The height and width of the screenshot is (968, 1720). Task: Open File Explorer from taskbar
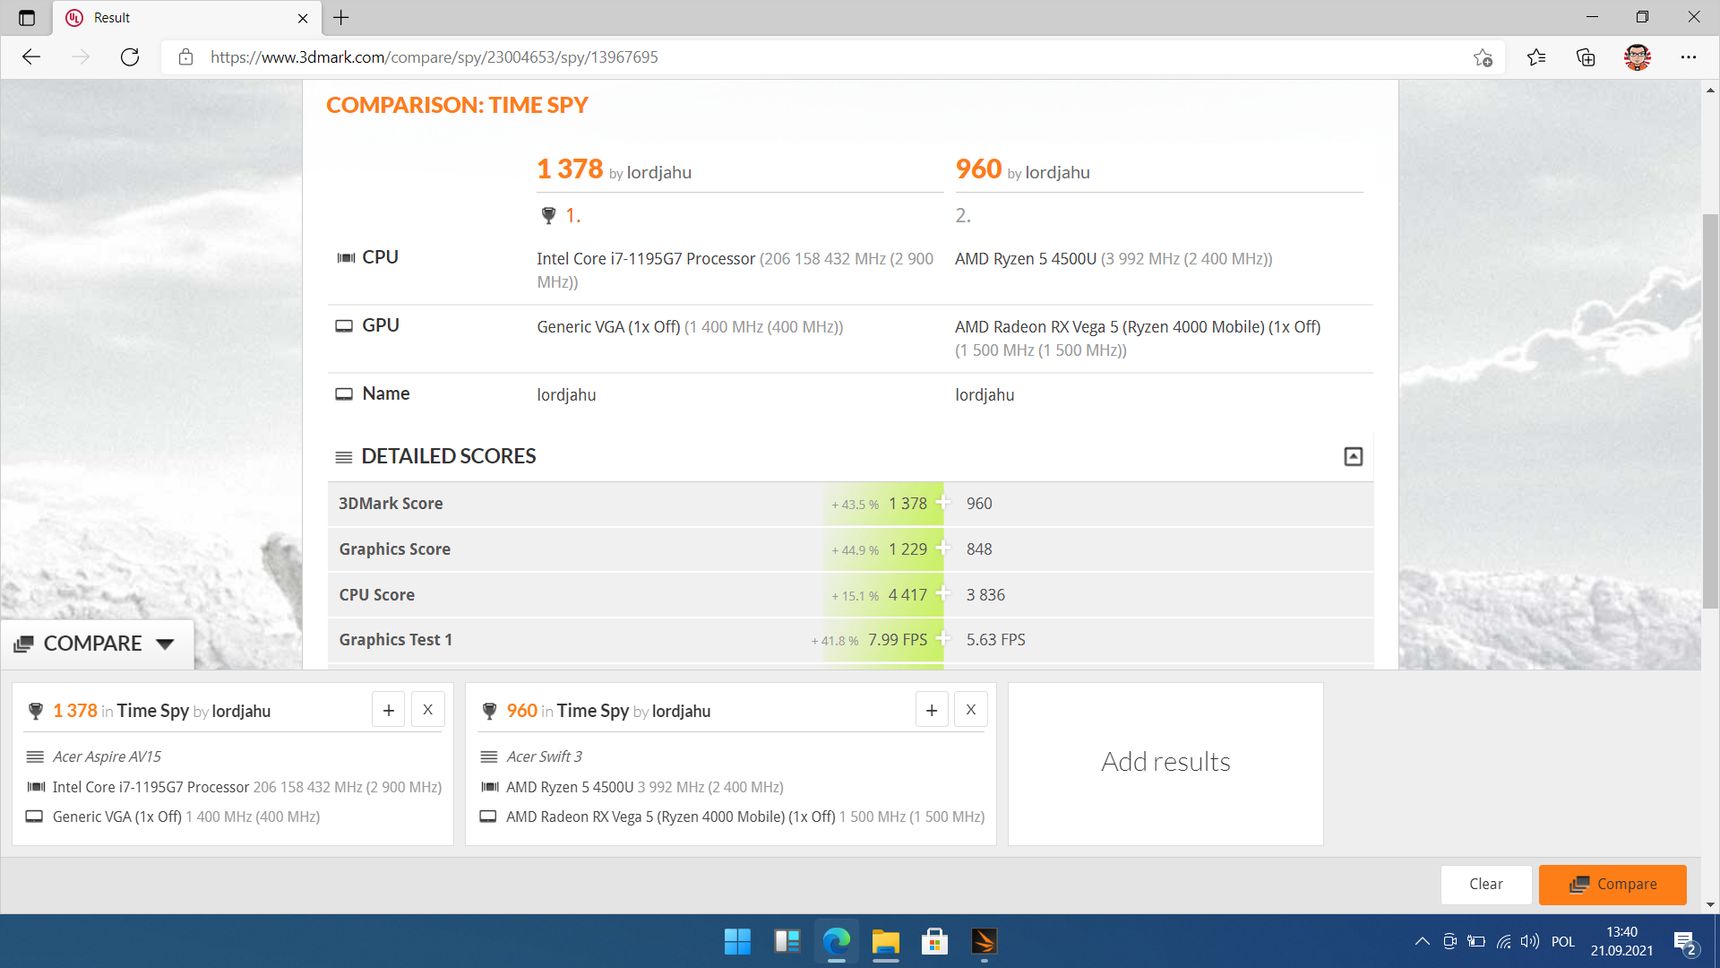pyautogui.click(x=885, y=942)
